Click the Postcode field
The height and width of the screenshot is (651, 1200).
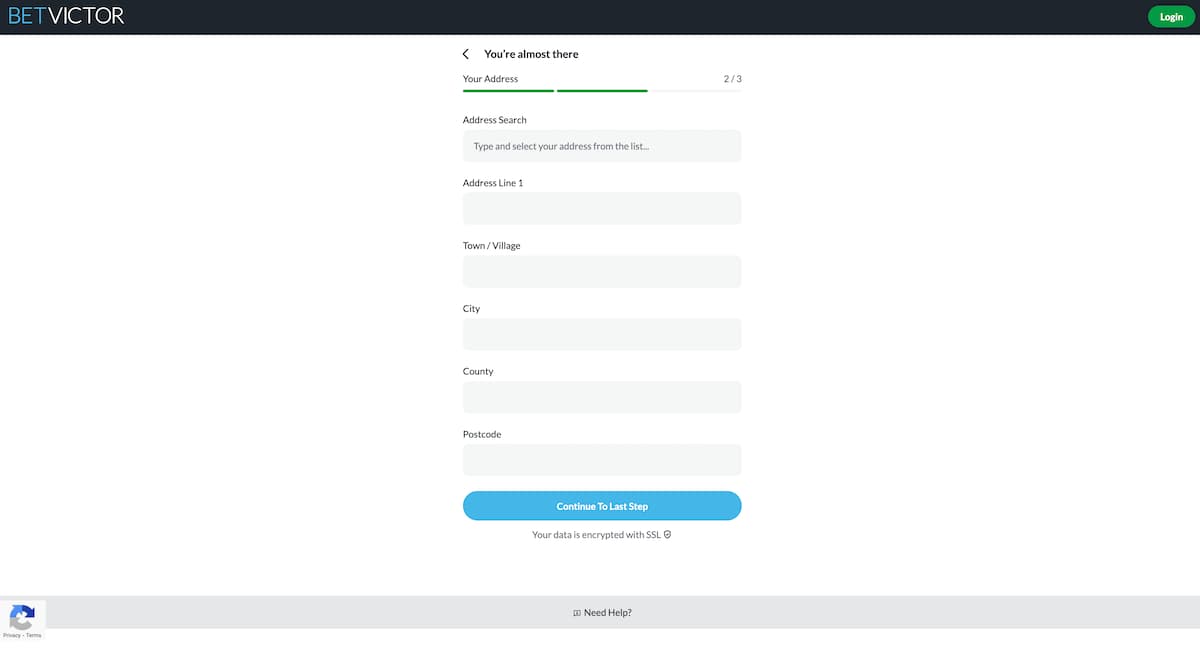point(602,460)
